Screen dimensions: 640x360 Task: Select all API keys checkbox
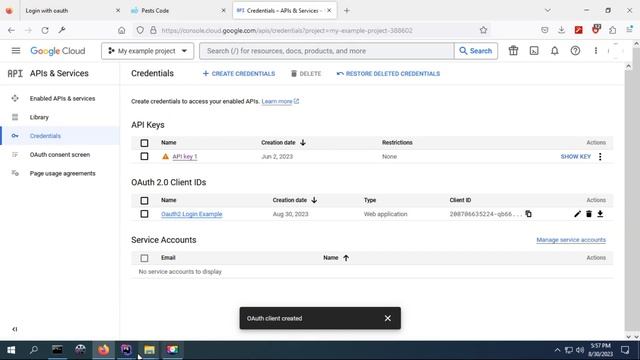pos(144,143)
